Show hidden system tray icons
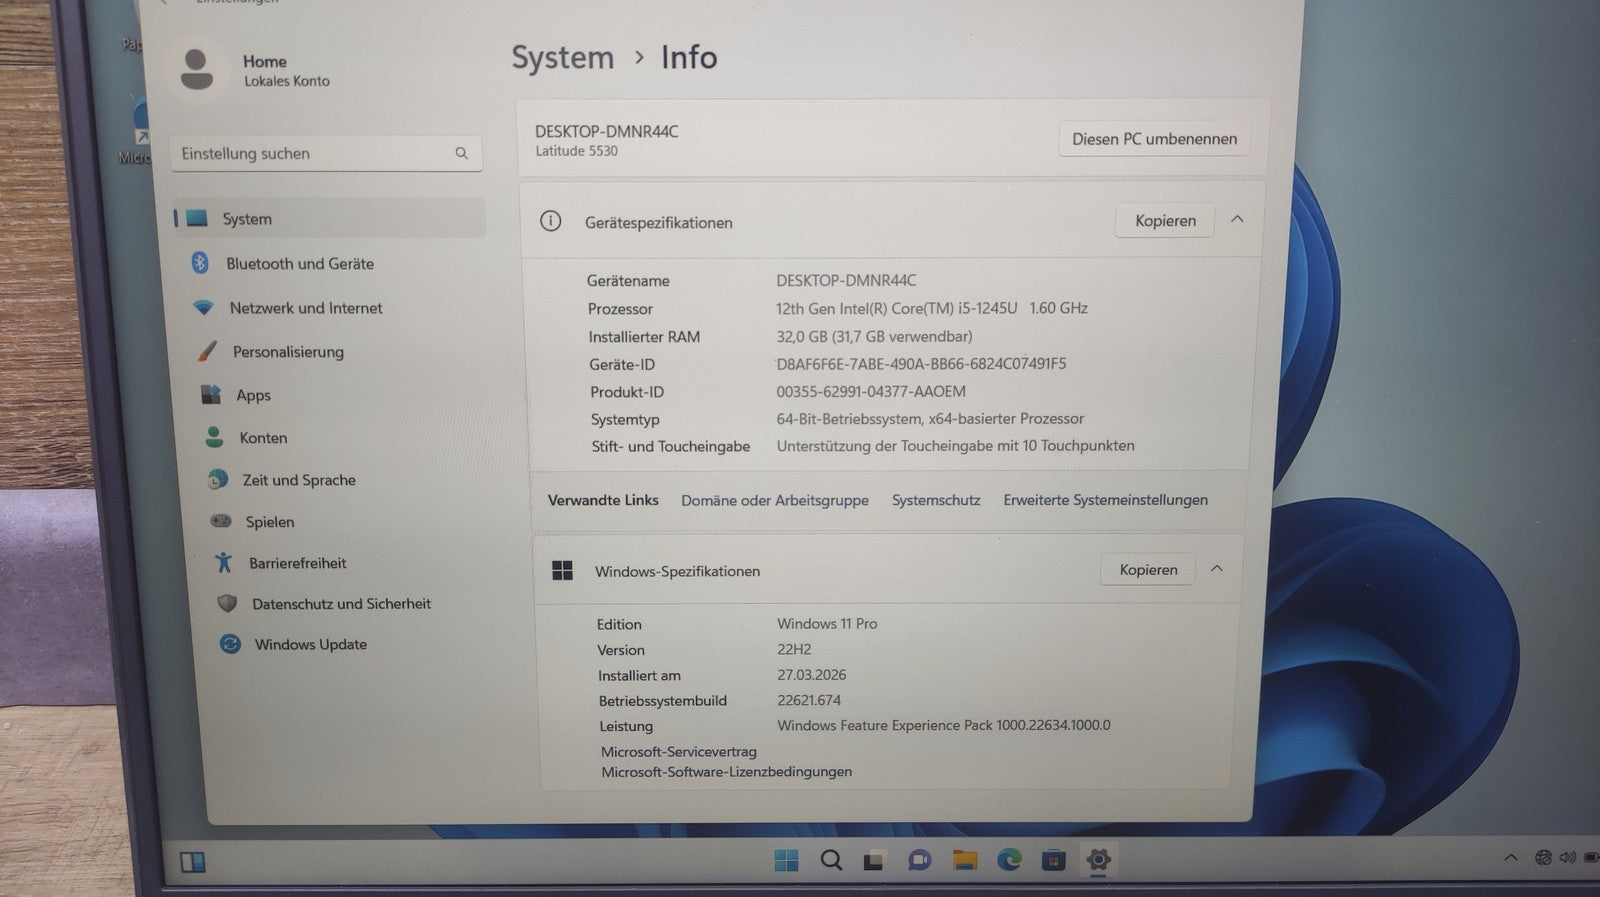This screenshot has width=1600, height=897. (1511, 858)
